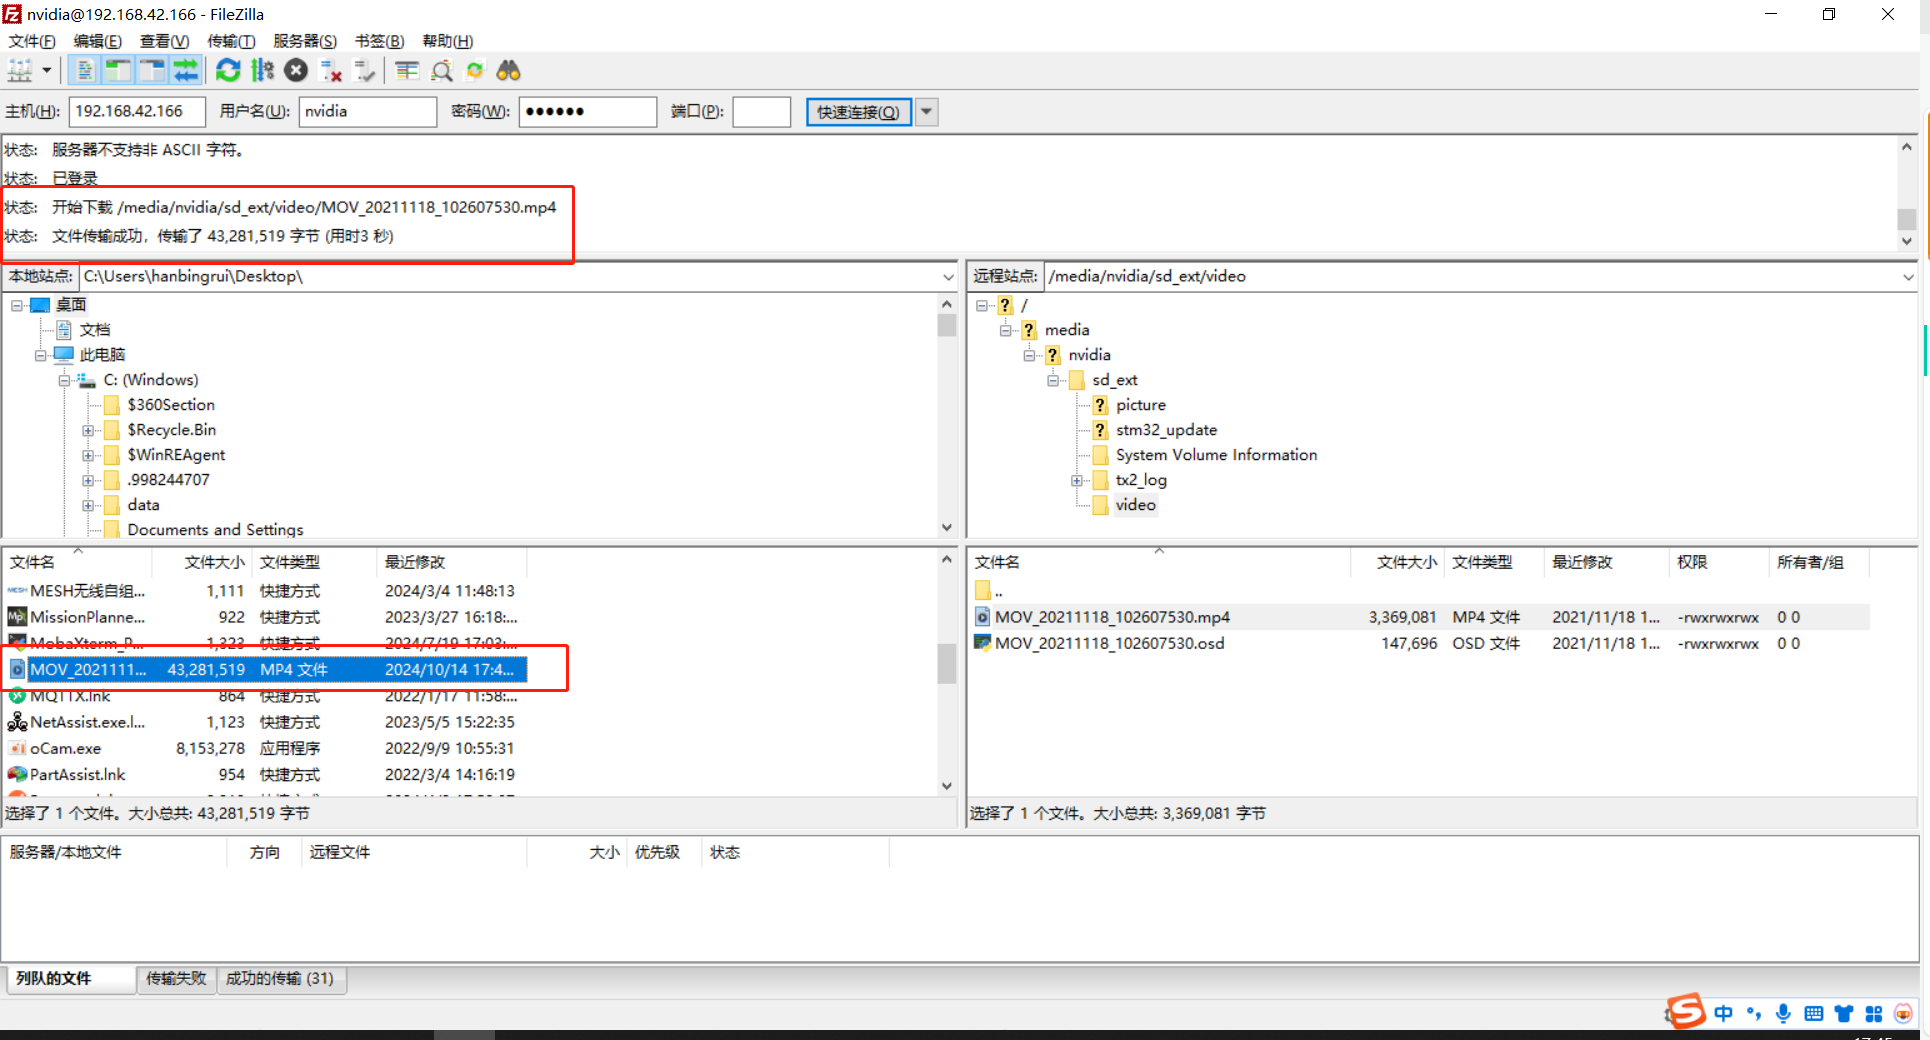This screenshot has height=1040, width=1930.
Task: Open the 书签(B) menu
Action: click(x=380, y=41)
